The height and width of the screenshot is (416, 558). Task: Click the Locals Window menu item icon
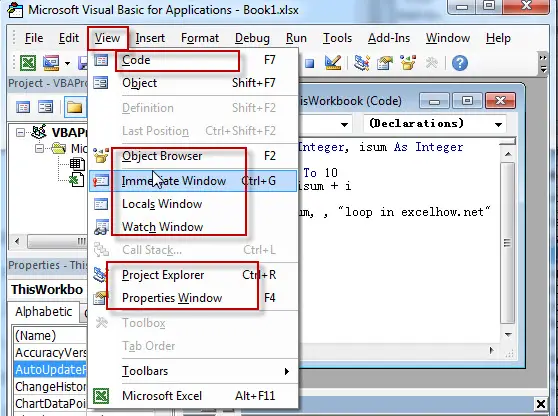point(101,204)
